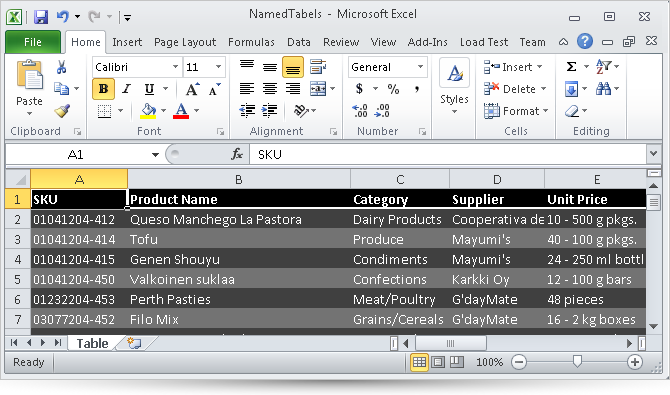
Task: Click the Decrease Font Size icon
Action: click(x=215, y=89)
